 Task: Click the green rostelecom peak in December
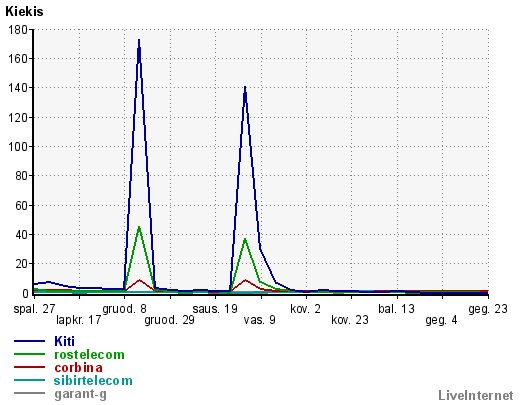point(139,227)
